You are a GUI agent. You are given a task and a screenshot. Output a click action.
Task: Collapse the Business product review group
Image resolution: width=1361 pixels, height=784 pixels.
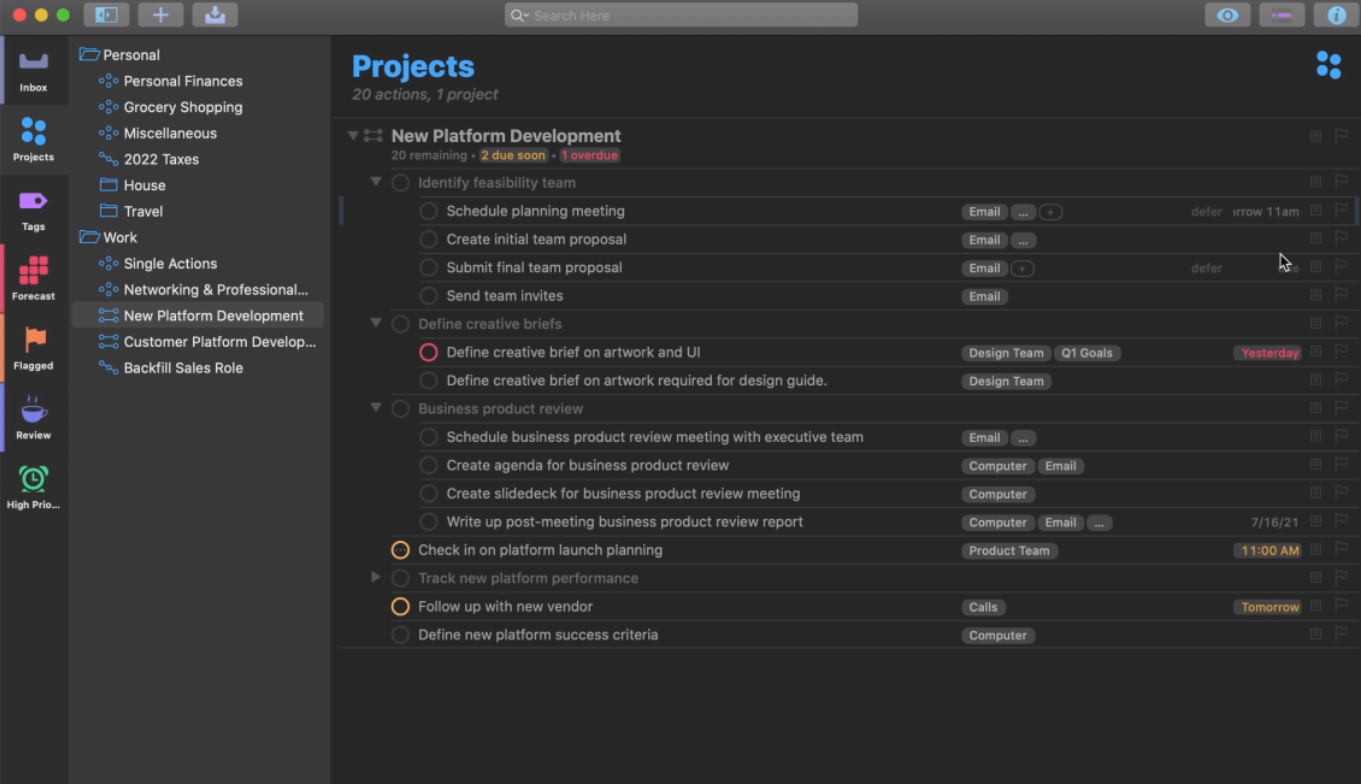coord(376,408)
